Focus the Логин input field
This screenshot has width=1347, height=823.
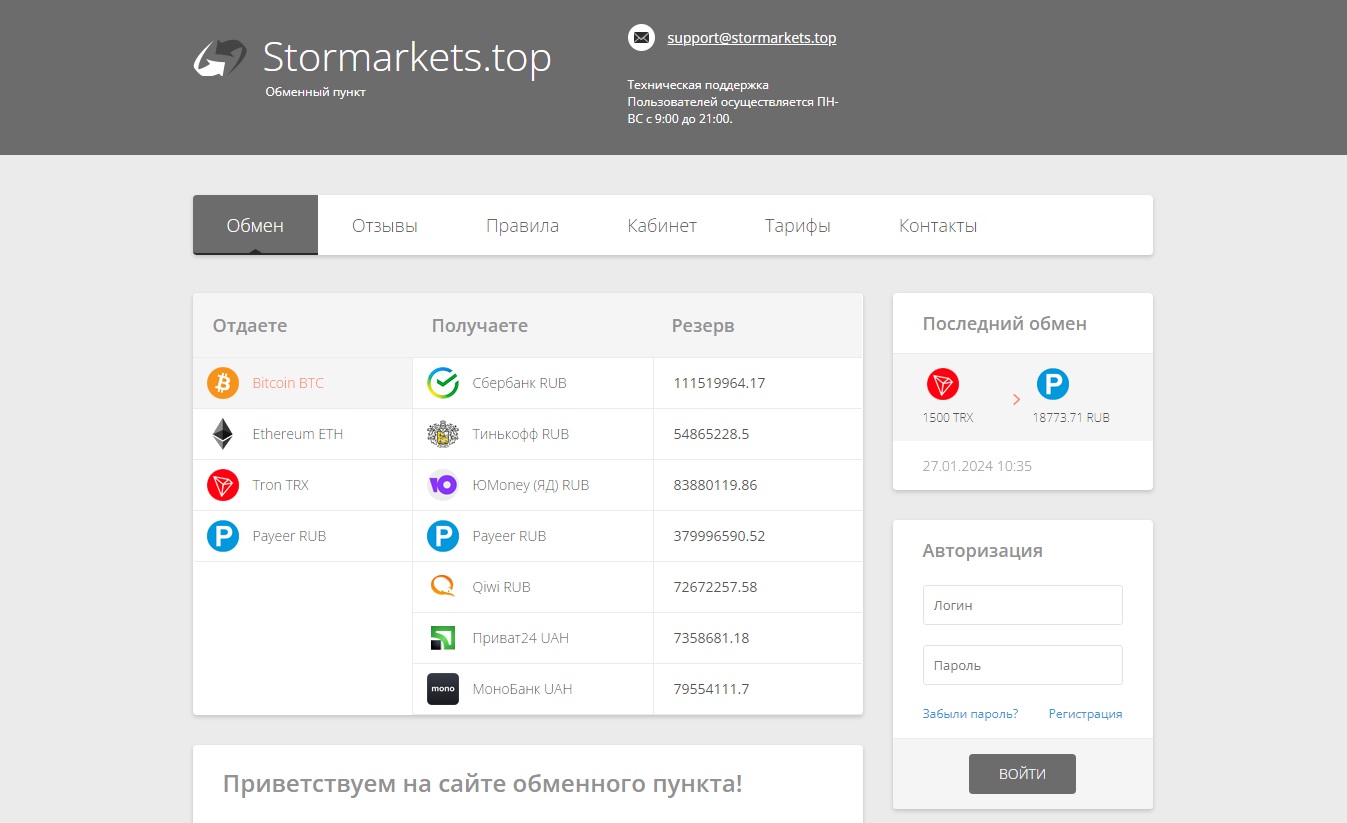coord(1022,605)
